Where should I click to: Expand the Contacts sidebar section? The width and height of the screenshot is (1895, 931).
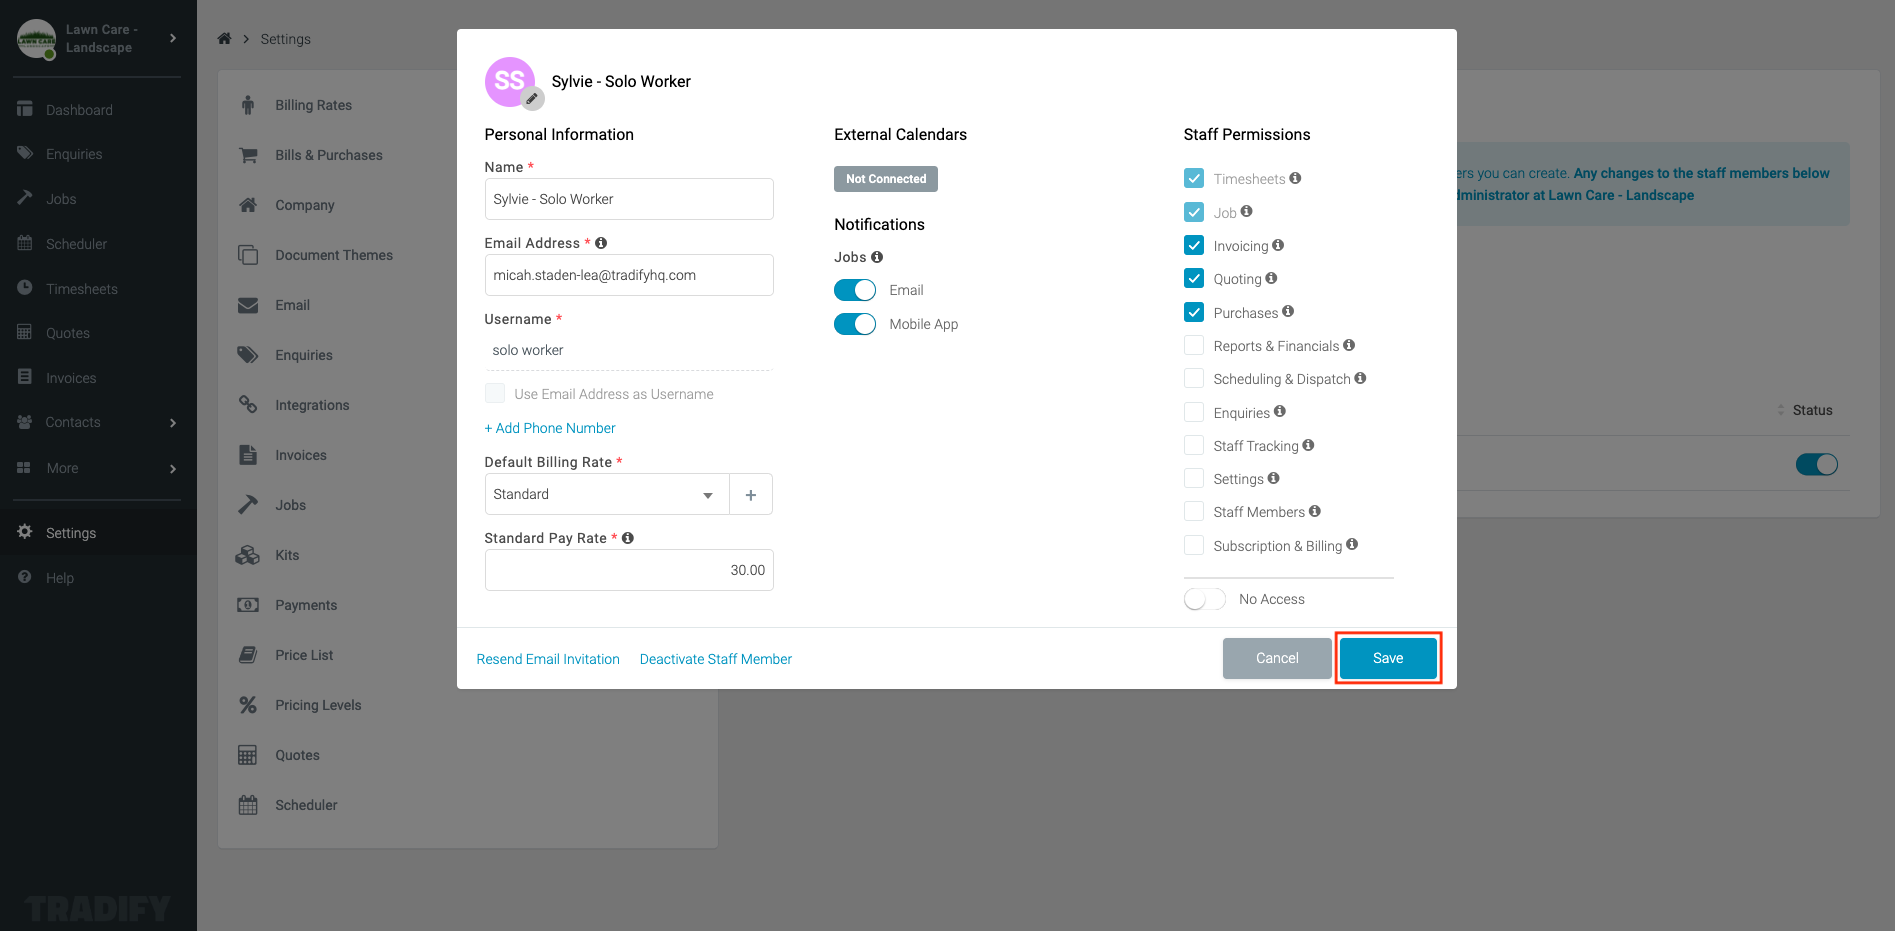point(172,422)
